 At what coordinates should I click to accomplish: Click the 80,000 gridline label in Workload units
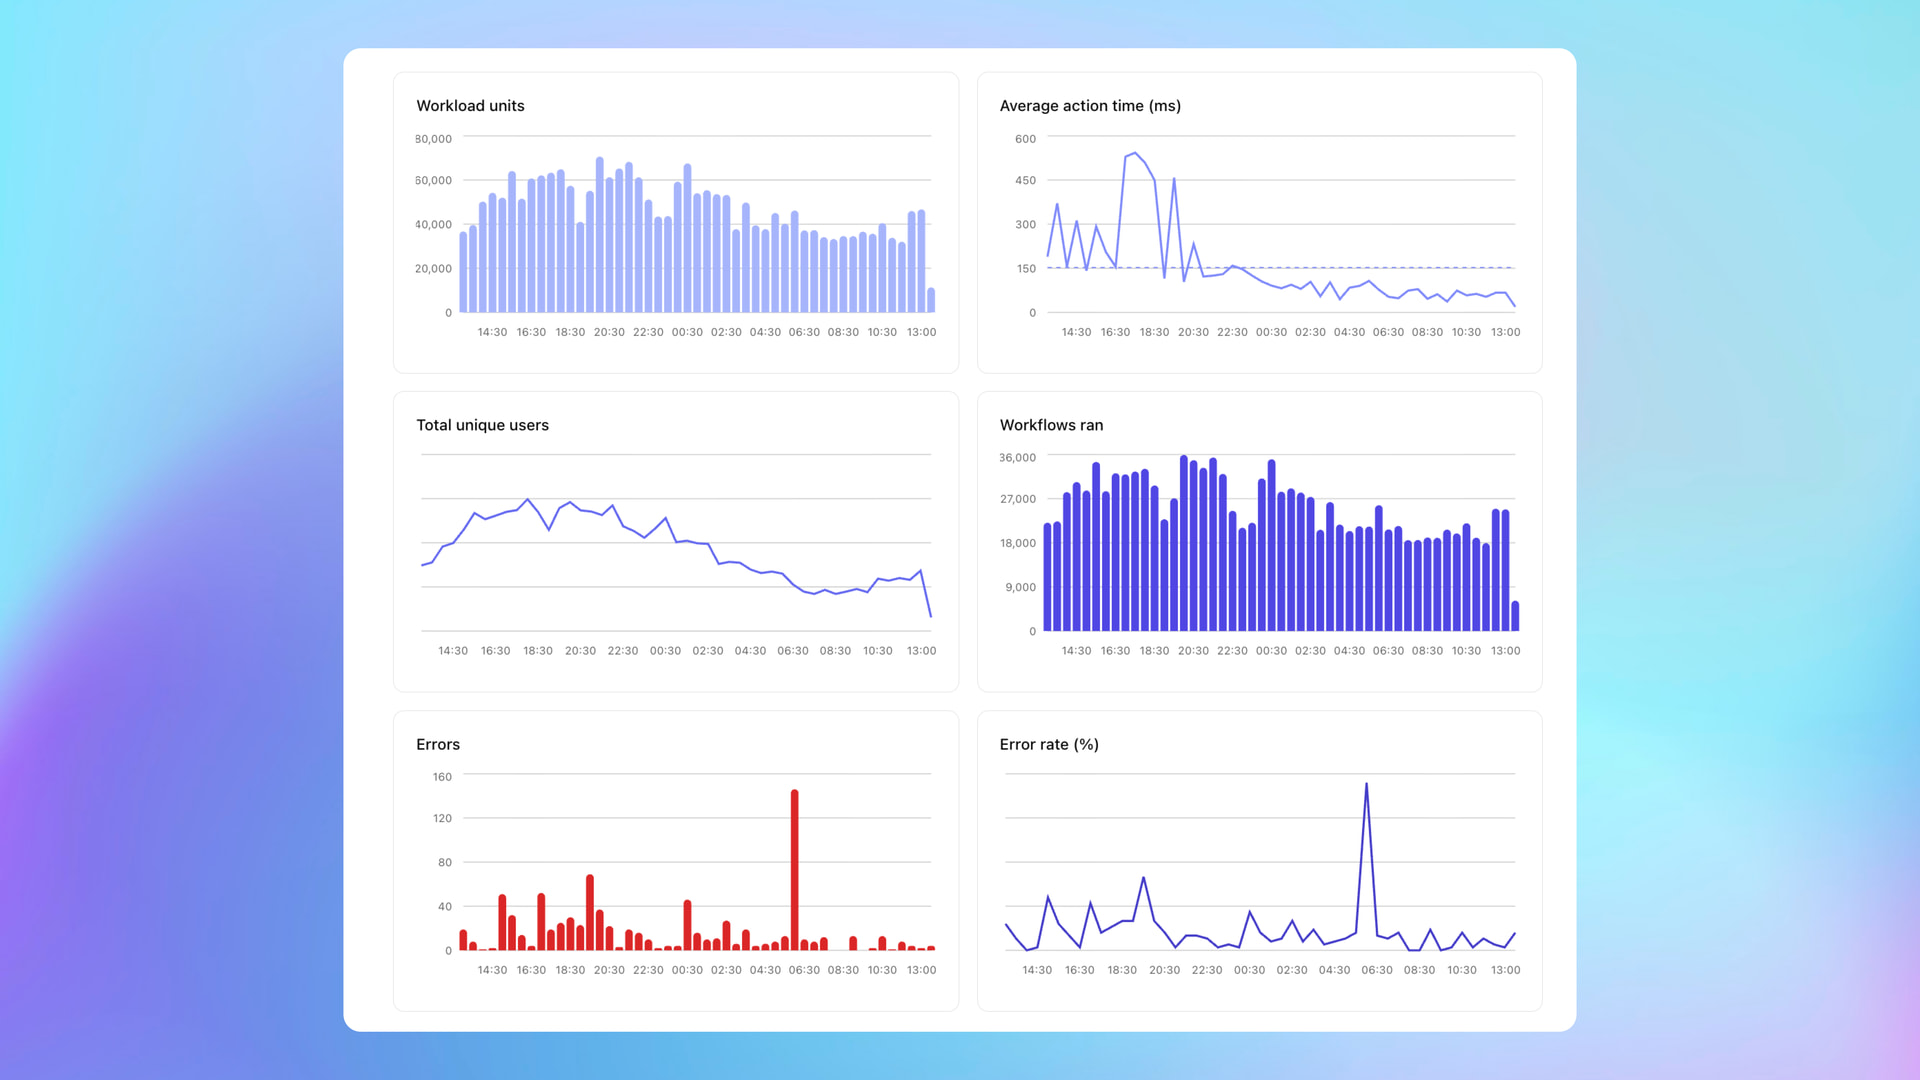point(433,139)
